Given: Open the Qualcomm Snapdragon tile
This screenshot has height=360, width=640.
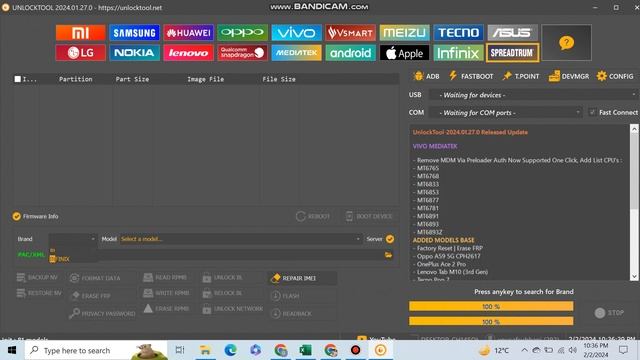Looking at the screenshot, I should pos(242,53).
